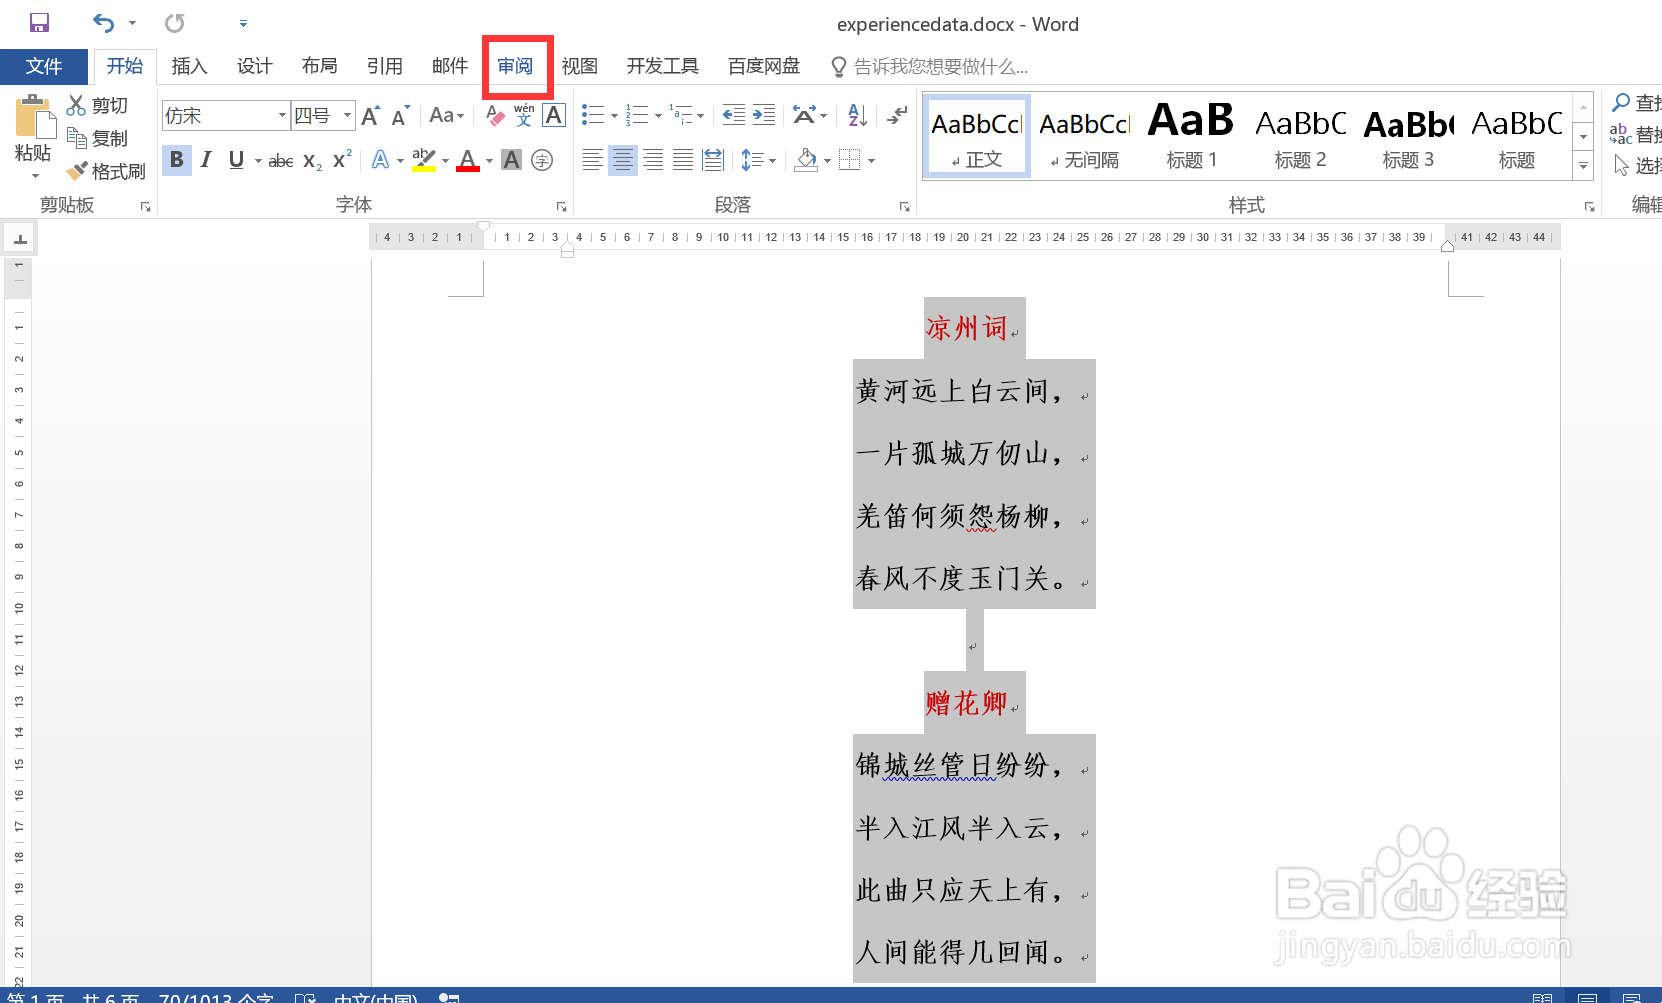Toggle italic formatting
This screenshot has width=1662, height=1003.
click(205, 160)
